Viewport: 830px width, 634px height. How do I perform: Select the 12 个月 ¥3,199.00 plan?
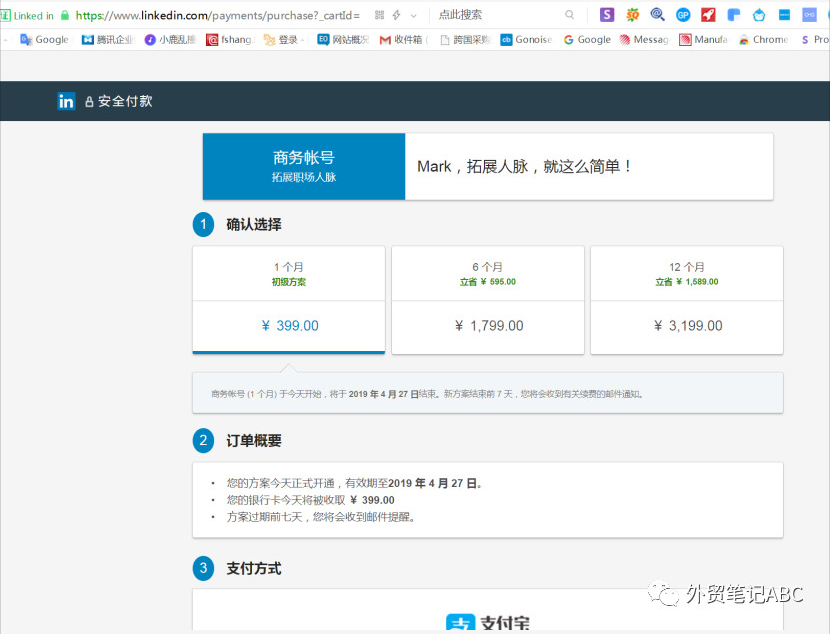click(687, 300)
